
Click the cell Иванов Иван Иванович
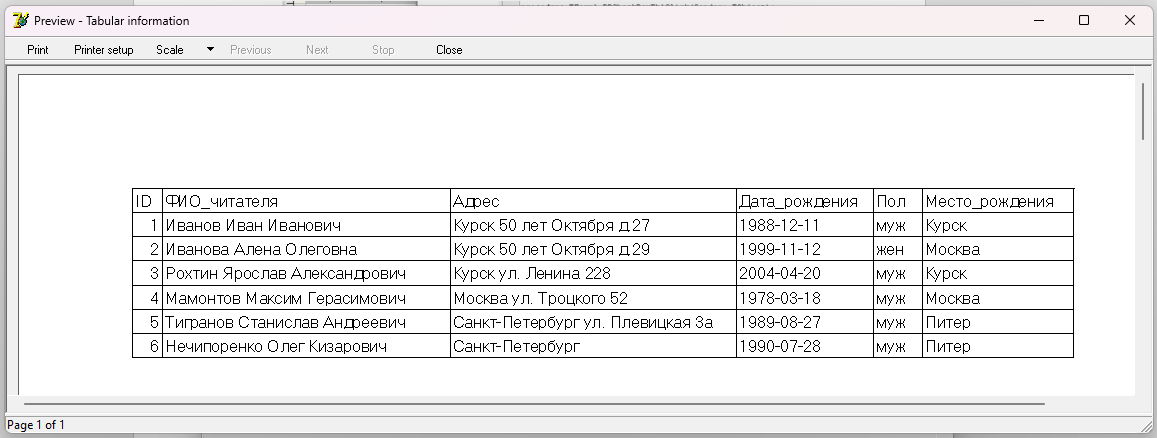click(x=306, y=225)
